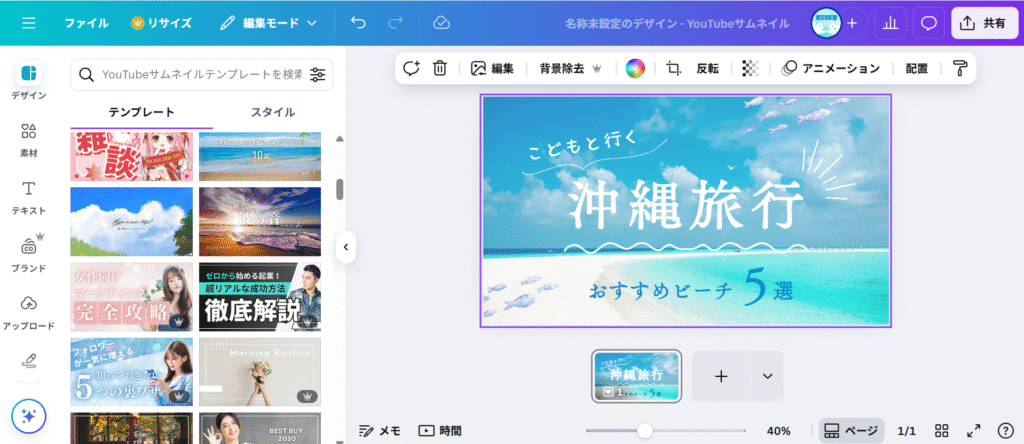
Task: Open the ファイル menu
Action: [x=86, y=22]
